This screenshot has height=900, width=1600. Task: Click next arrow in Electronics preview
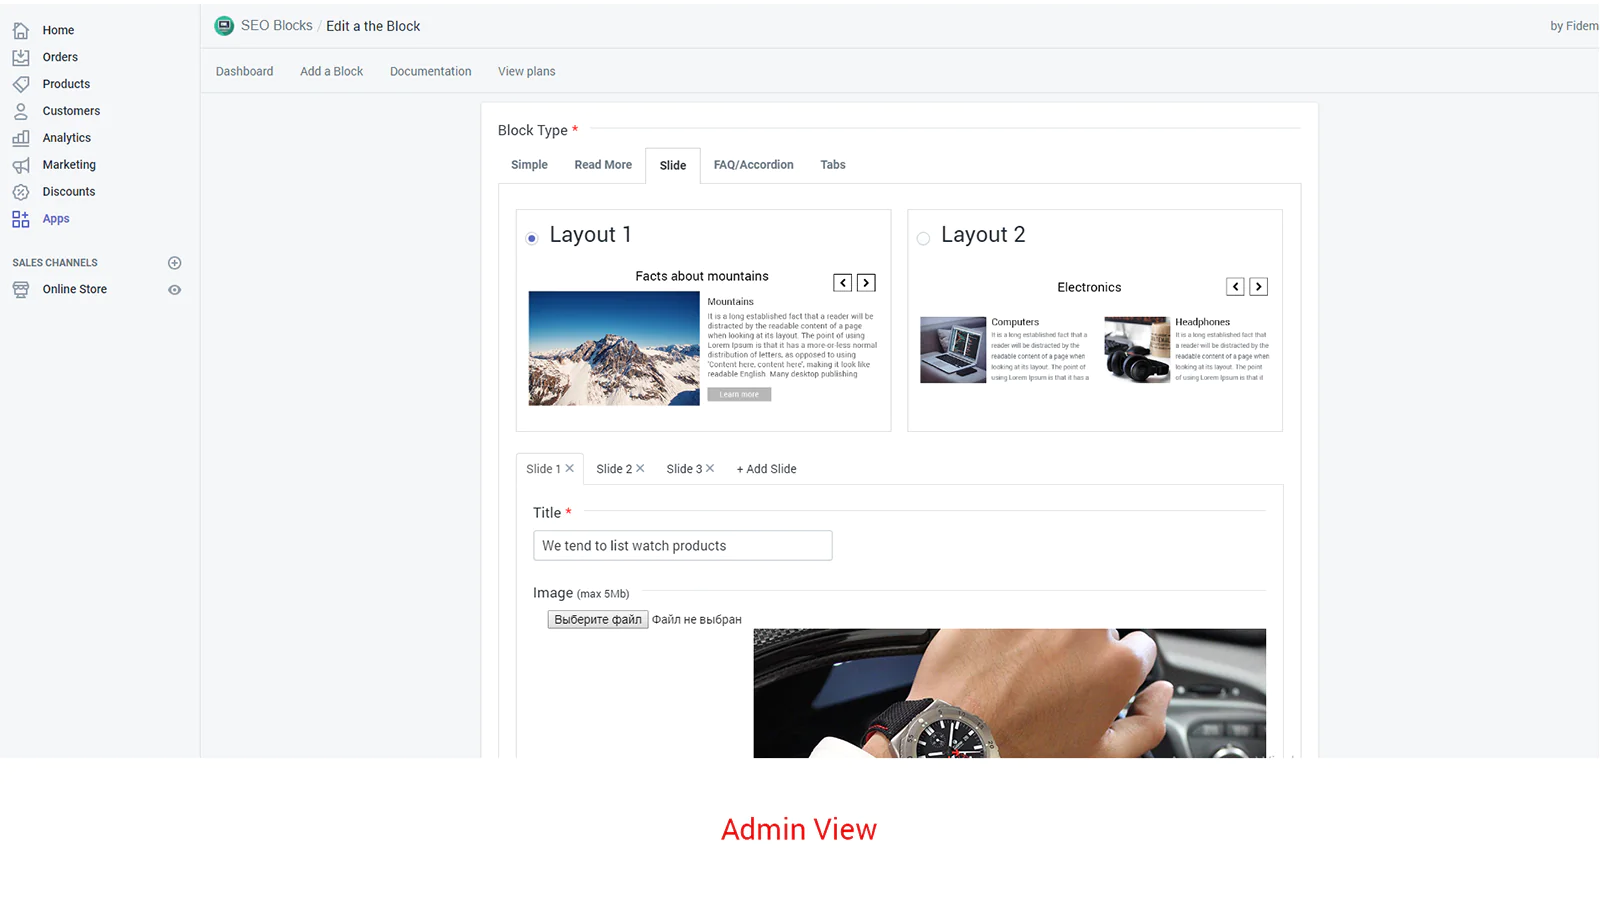click(1259, 287)
